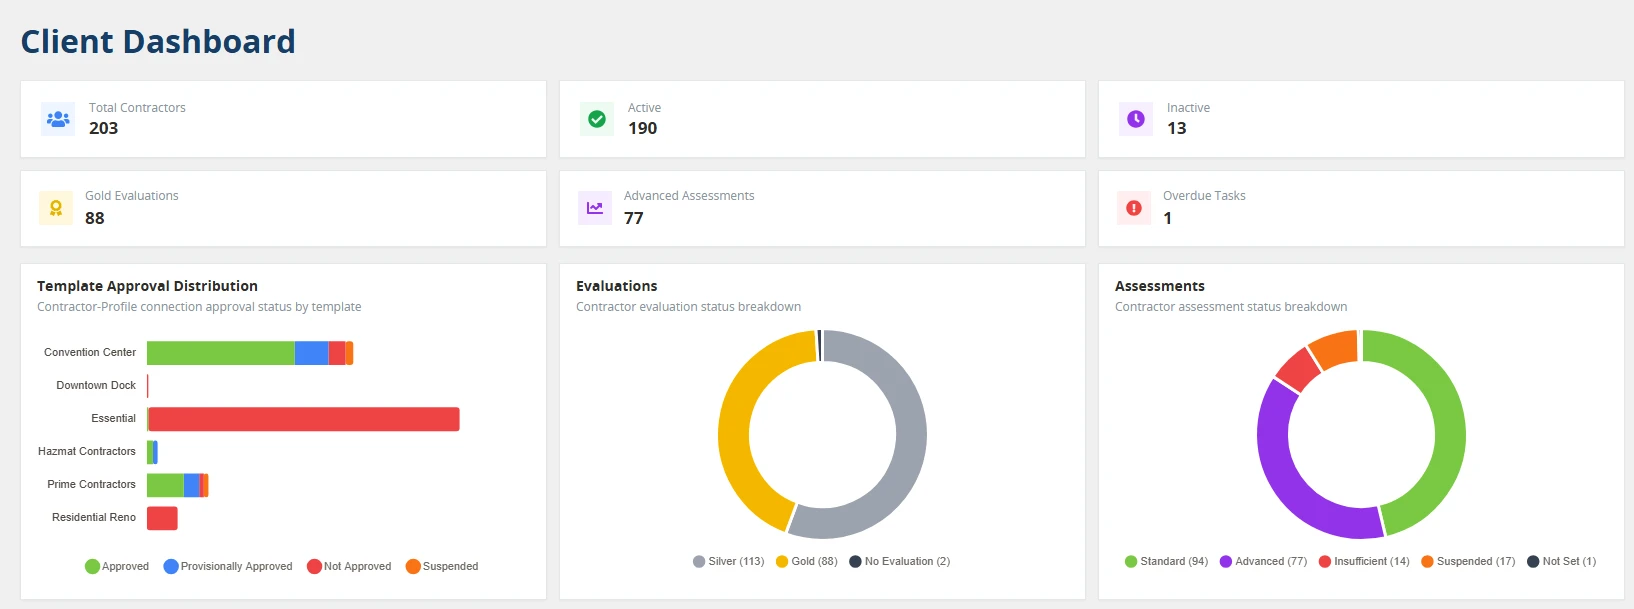Click the red Residential Reno bar

[x=162, y=518]
